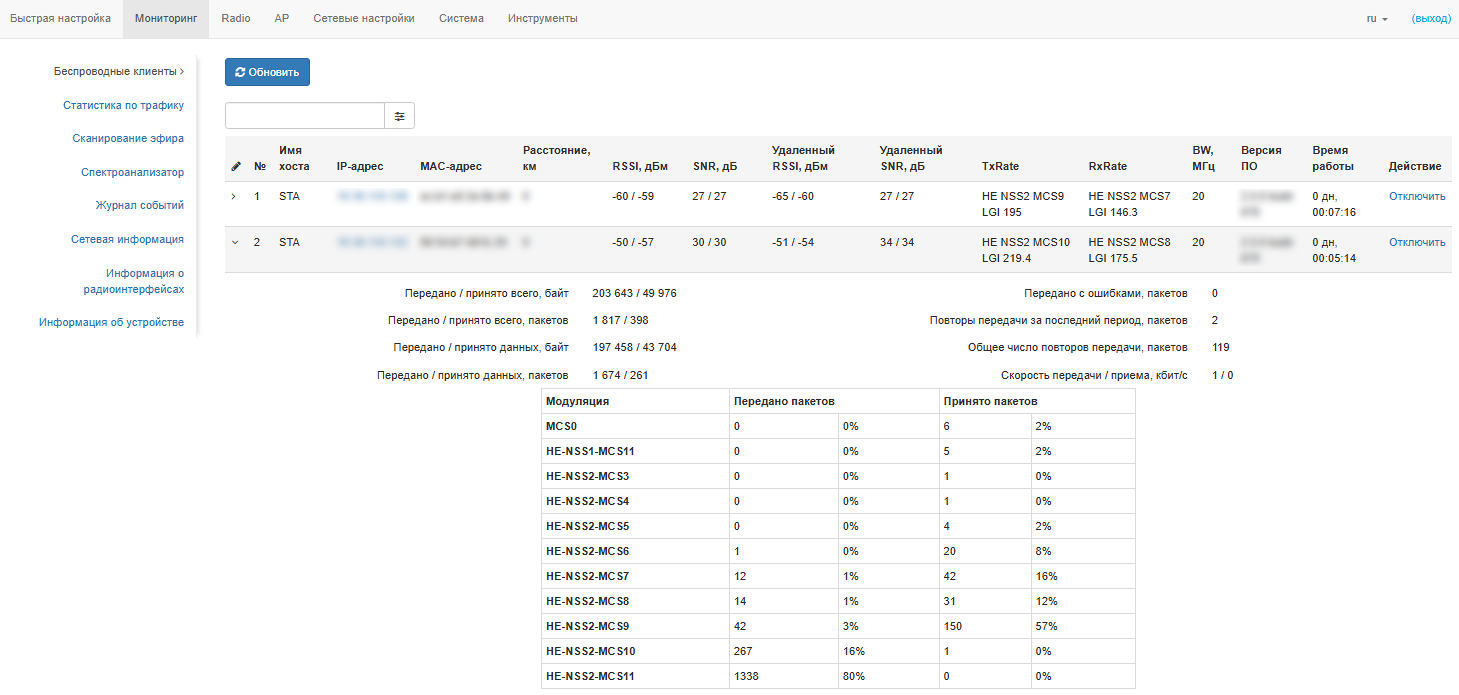This screenshot has height=695, width=1459.
Task: Click the pencil edit-columns icon in table header
Action: tap(236, 166)
